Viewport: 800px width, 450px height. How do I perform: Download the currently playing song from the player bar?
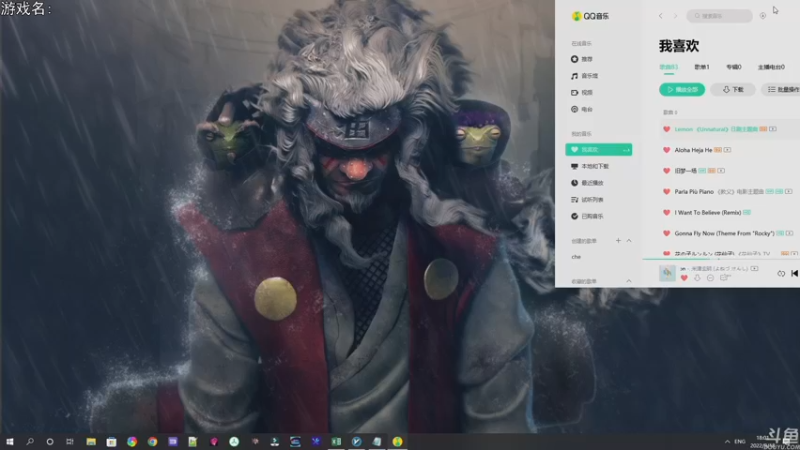coord(697,278)
